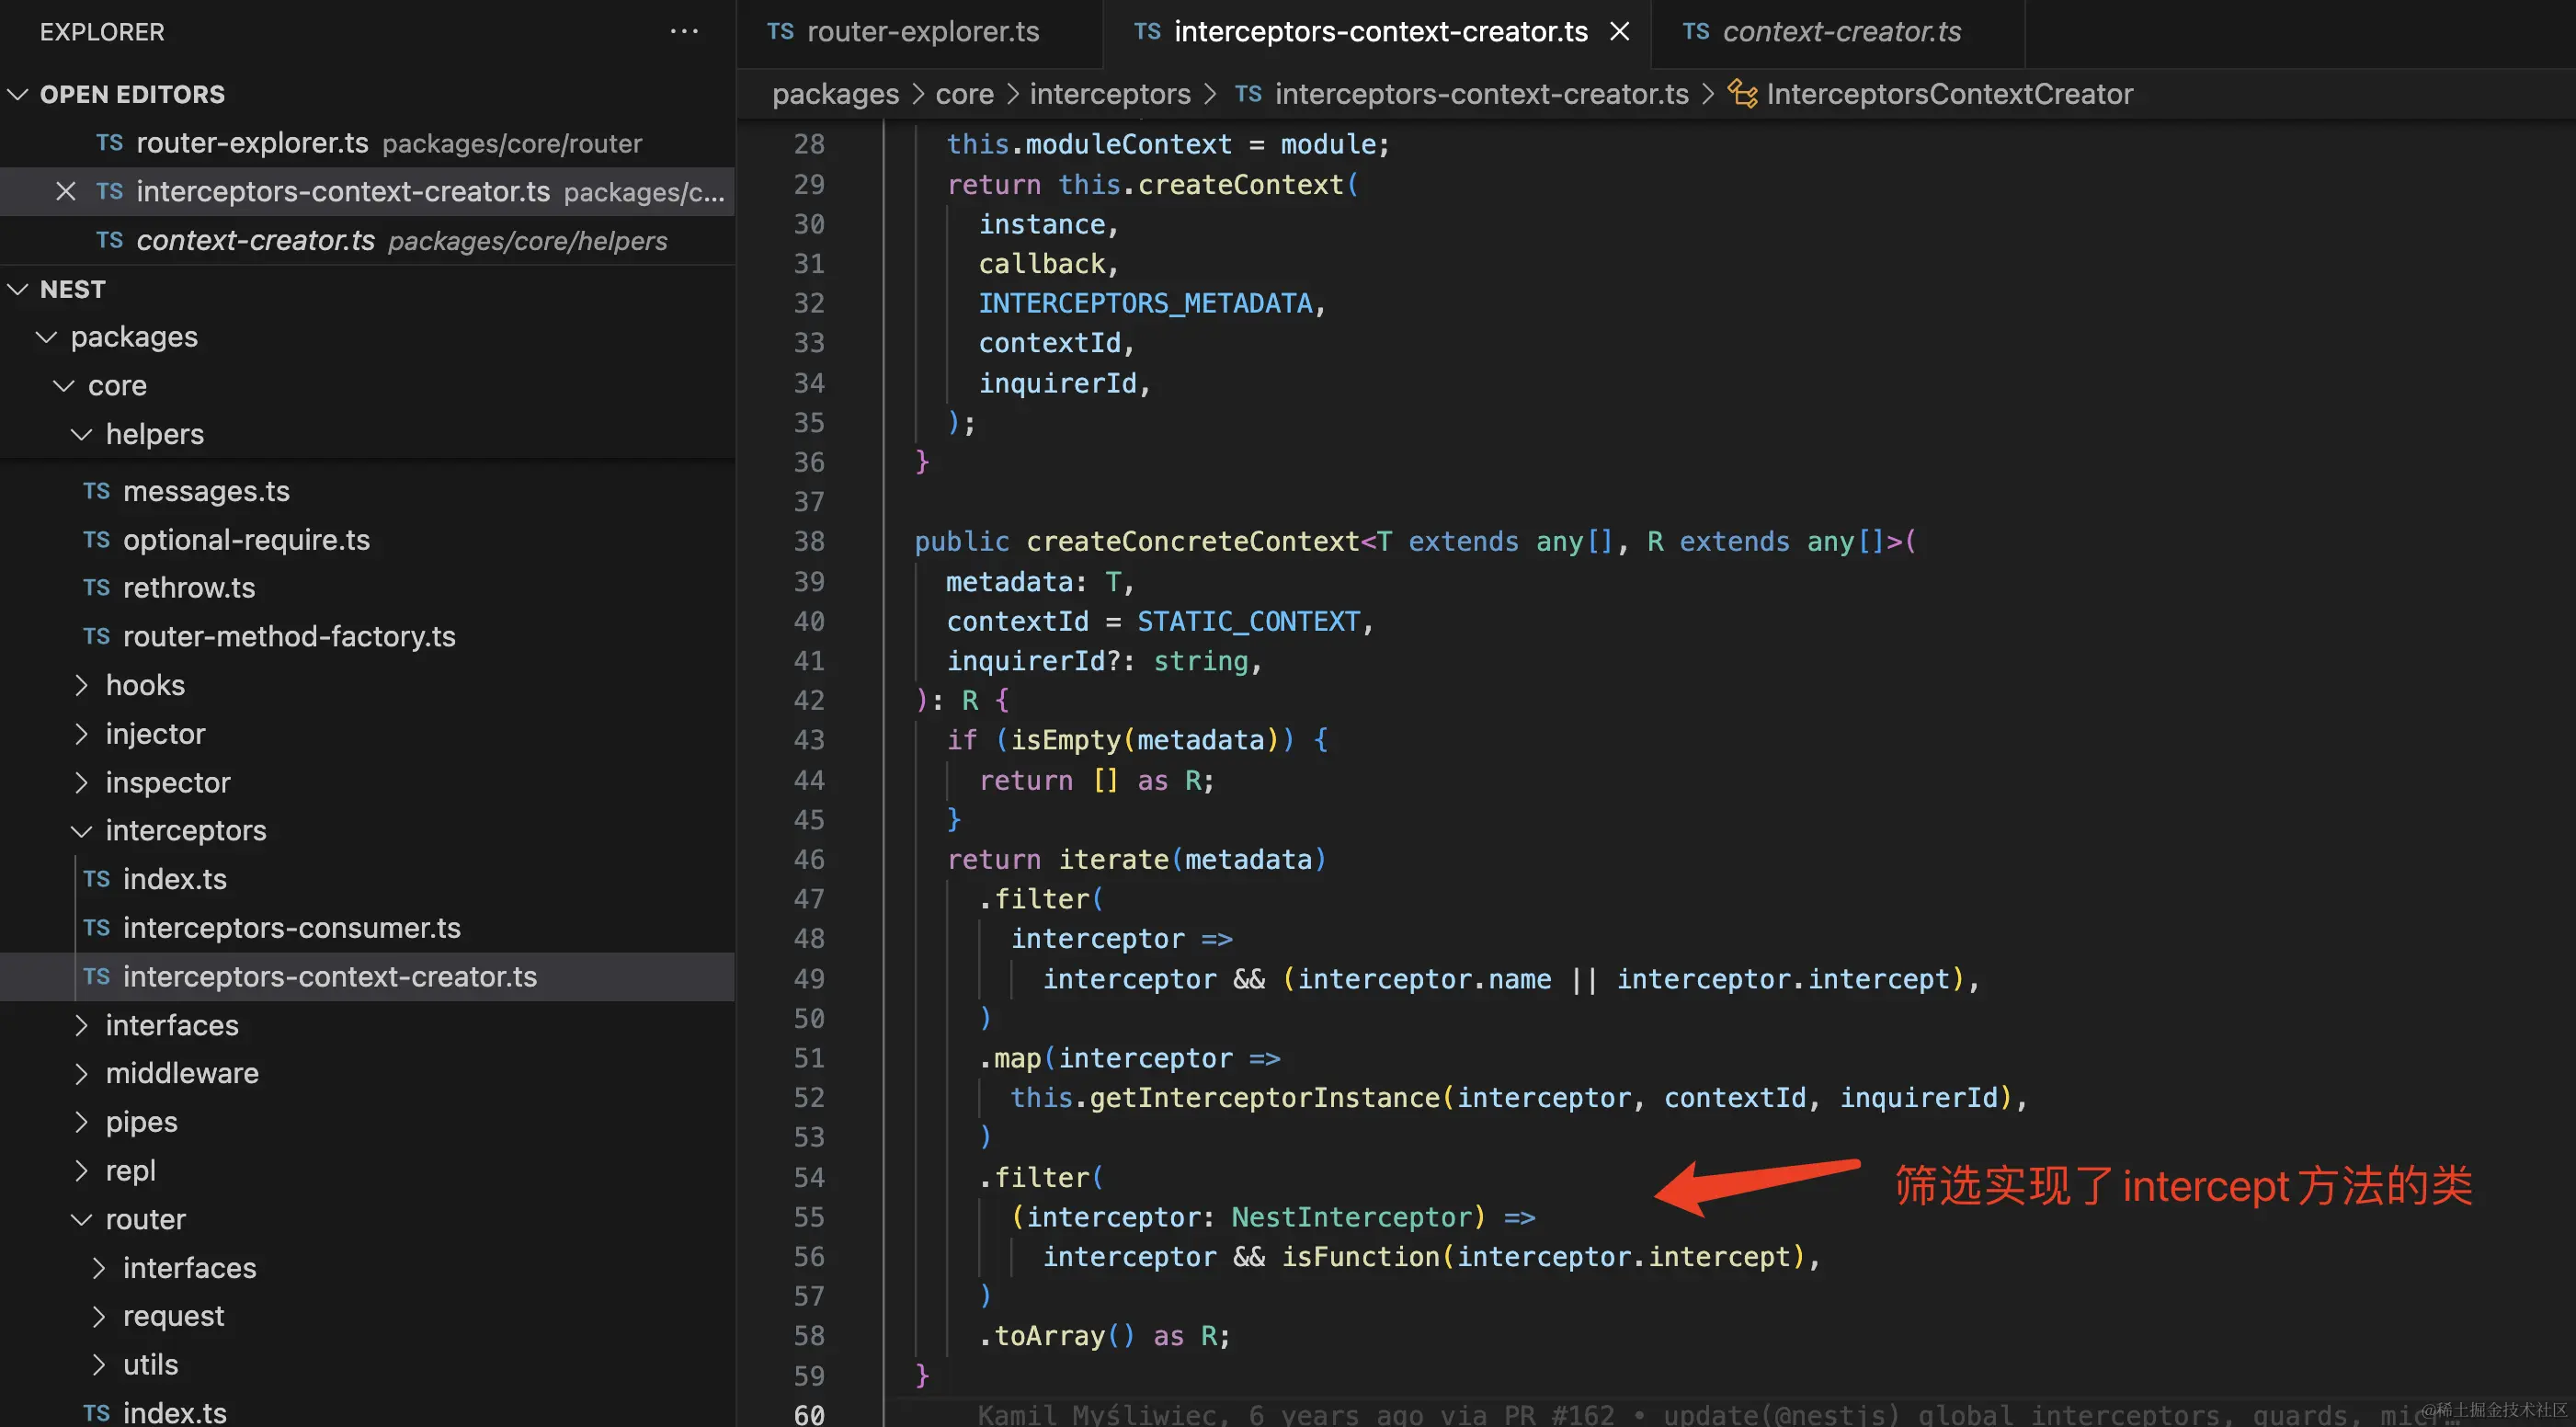This screenshot has width=2576, height=1427.
Task: Click line number 54 in gutter
Action: point(809,1177)
